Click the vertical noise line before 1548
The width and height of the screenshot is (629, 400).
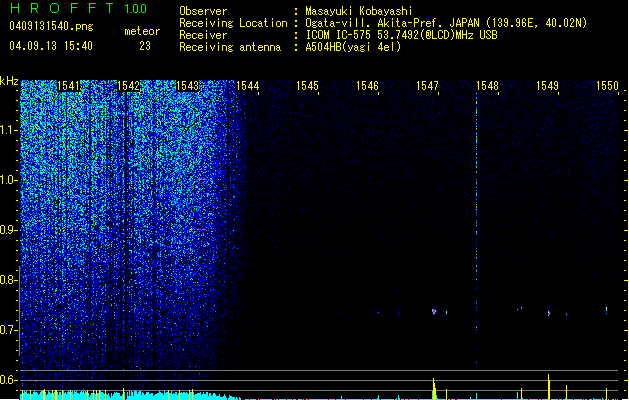477,230
